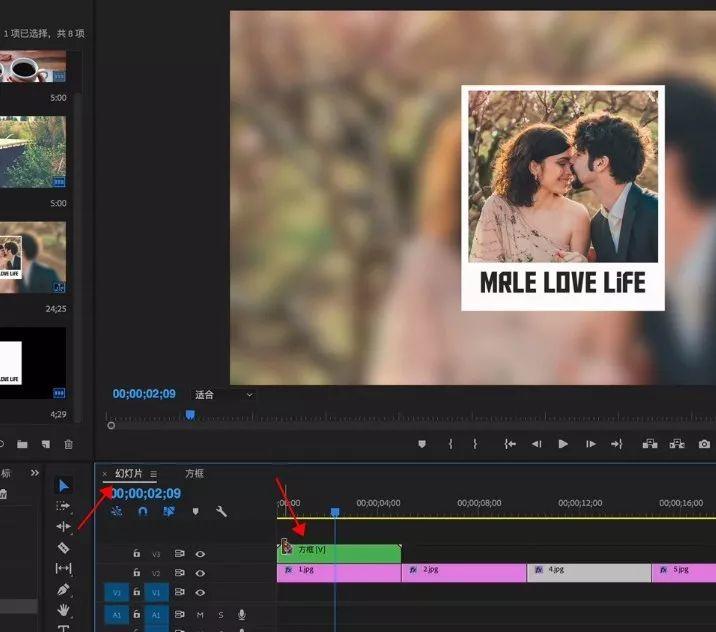The height and width of the screenshot is (632, 716).
Task: Select the 4.jpg clip on timeline
Action: (x=588, y=571)
